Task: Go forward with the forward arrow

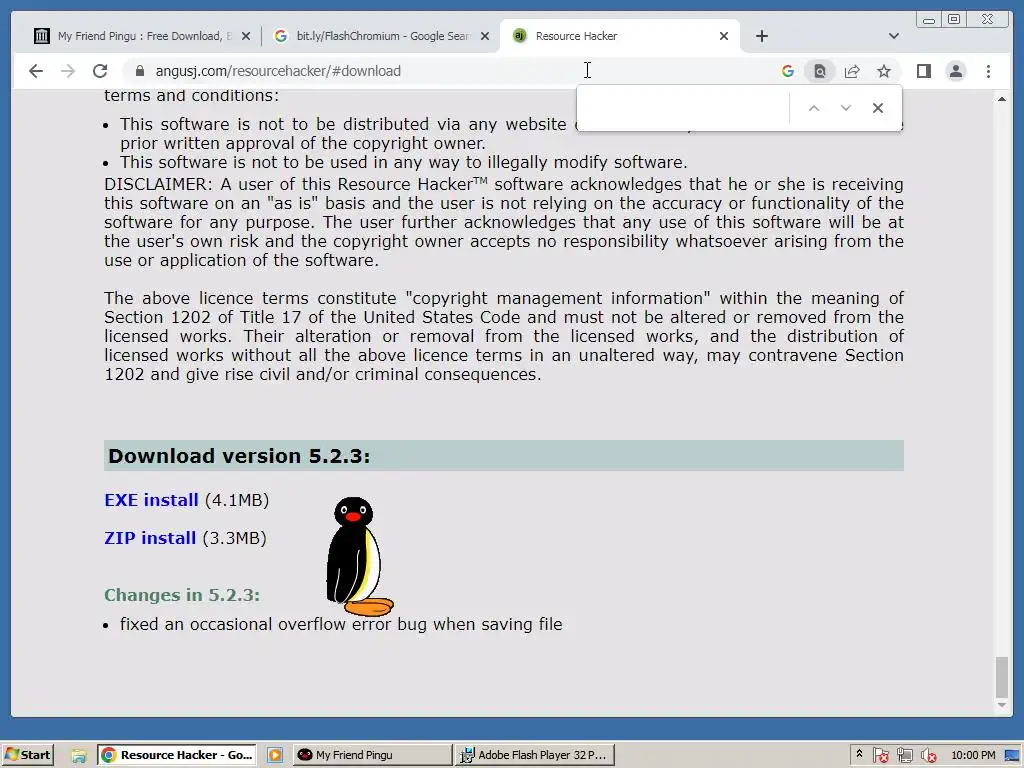Action: tap(68, 71)
